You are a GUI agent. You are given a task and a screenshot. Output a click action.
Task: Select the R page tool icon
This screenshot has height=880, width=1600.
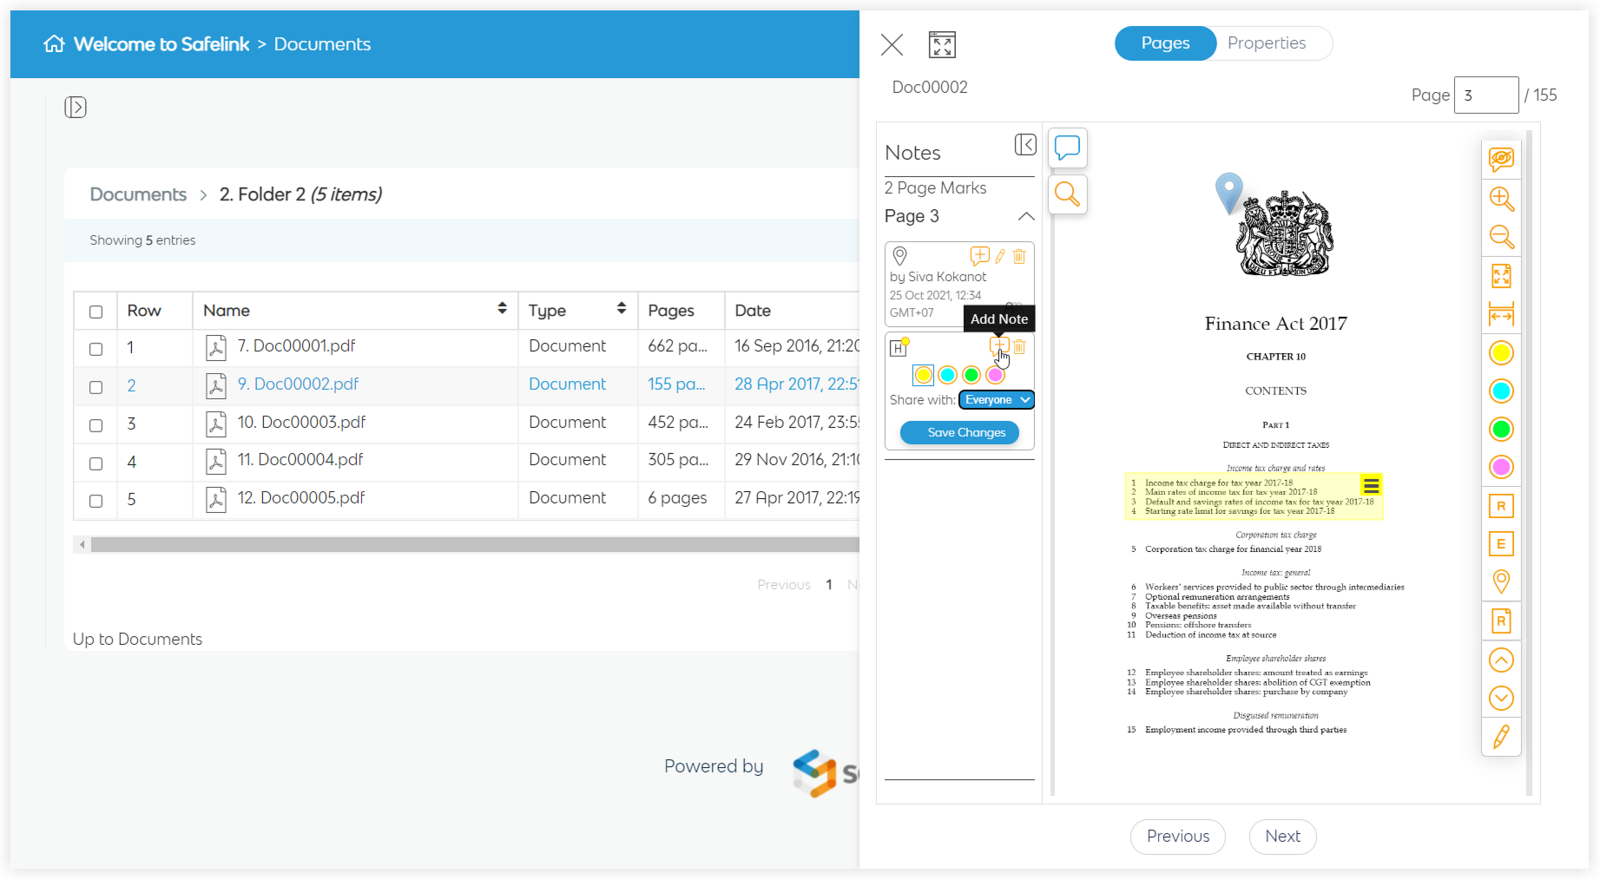coord(1501,621)
